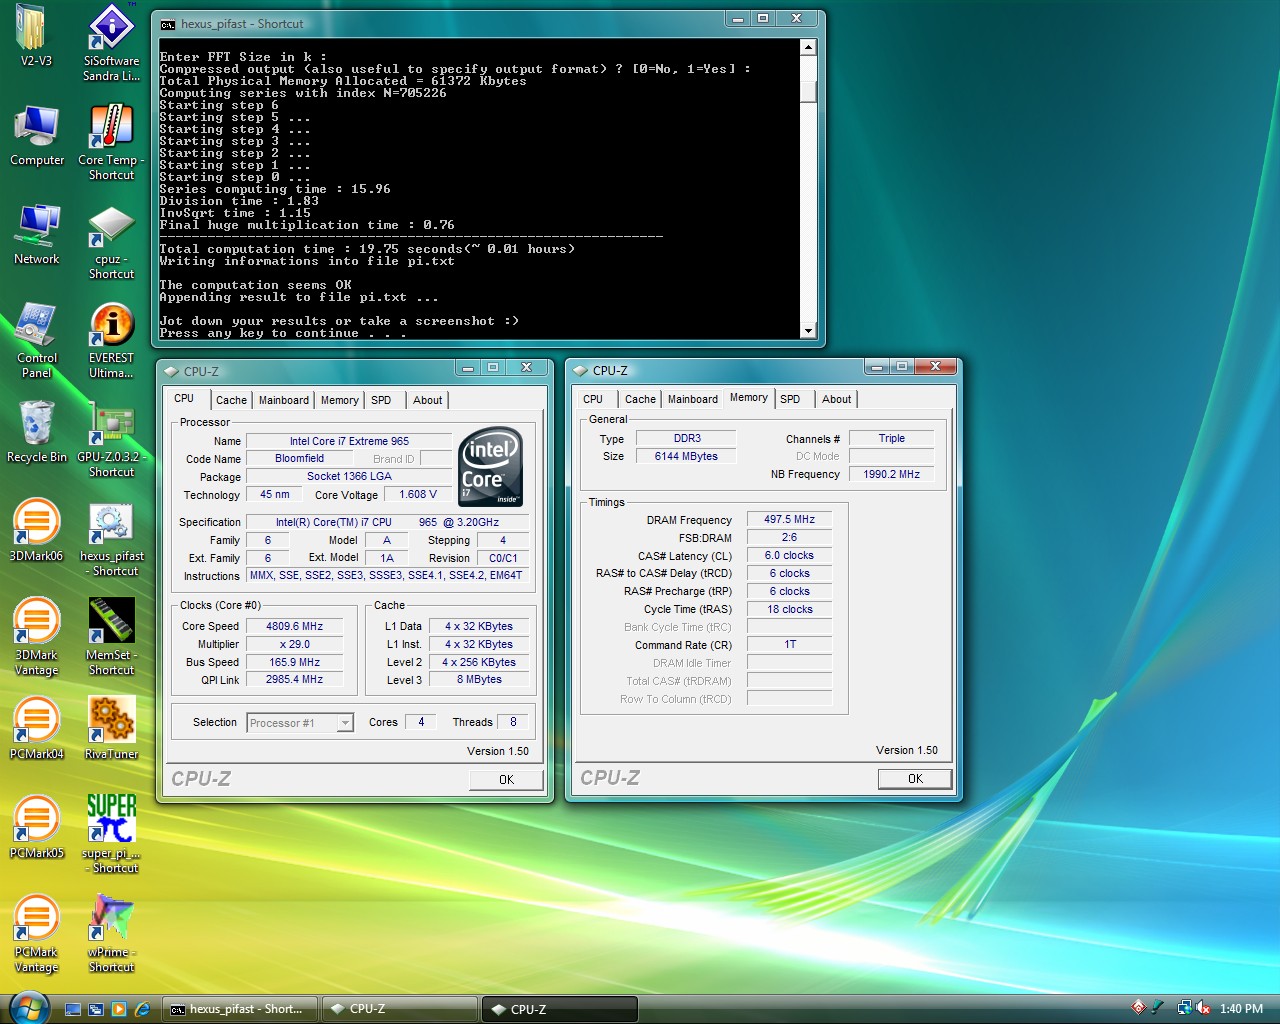The width and height of the screenshot is (1280, 1024).
Task: Launch Windows Media Player quick launch icon
Action: coord(119,1009)
